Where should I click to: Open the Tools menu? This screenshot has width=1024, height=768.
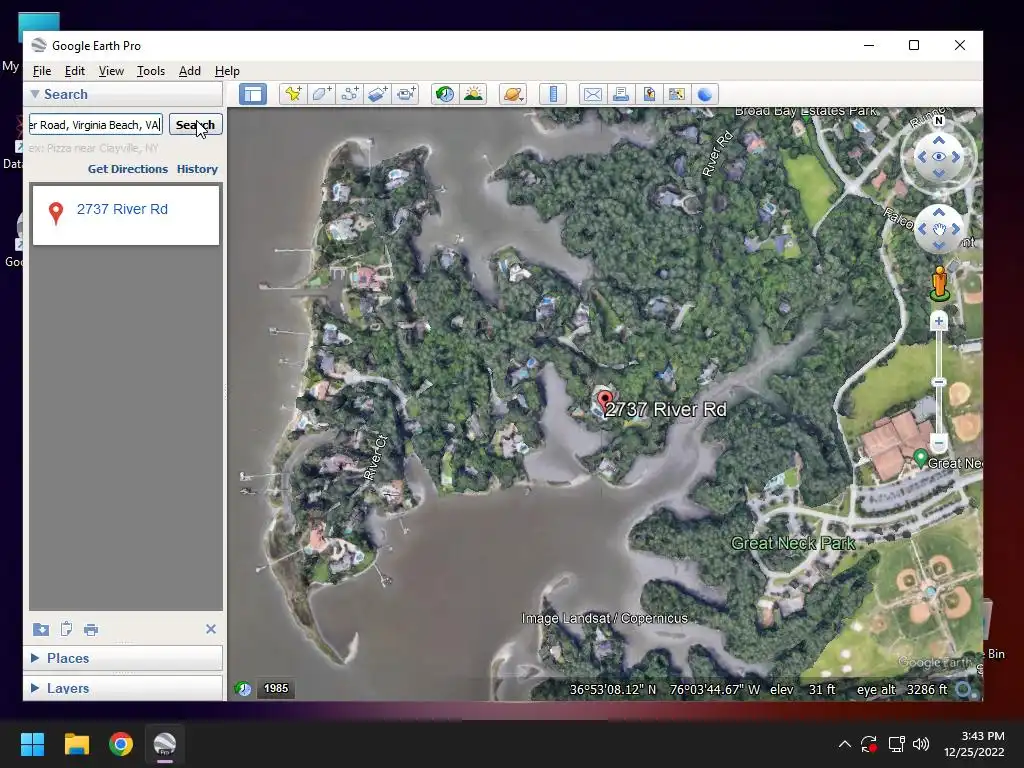pyautogui.click(x=151, y=71)
